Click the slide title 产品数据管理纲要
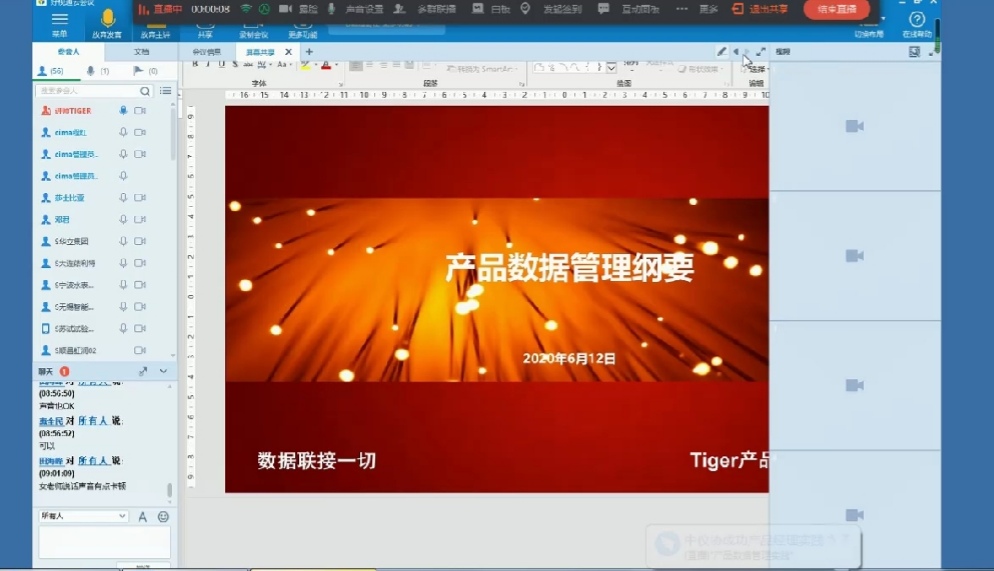This screenshot has height=571, width=994. (x=569, y=267)
